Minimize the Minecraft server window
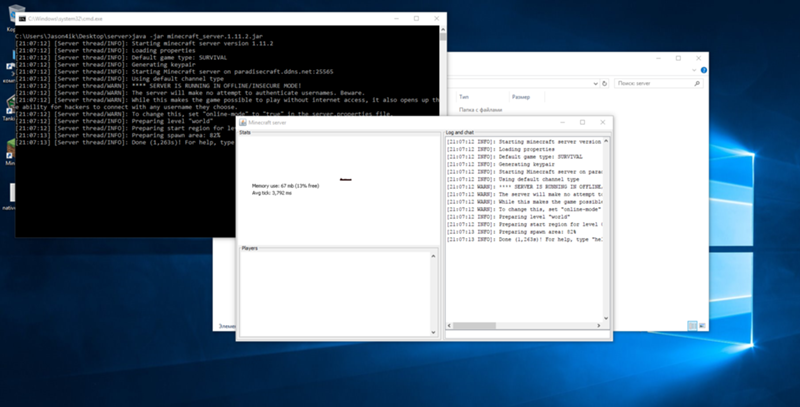The width and height of the screenshot is (800, 407). (562, 122)
